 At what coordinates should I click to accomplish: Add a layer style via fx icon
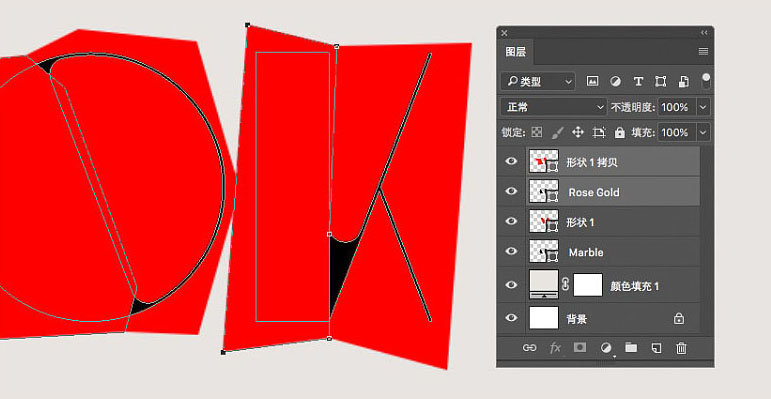(x=555, y=348)
